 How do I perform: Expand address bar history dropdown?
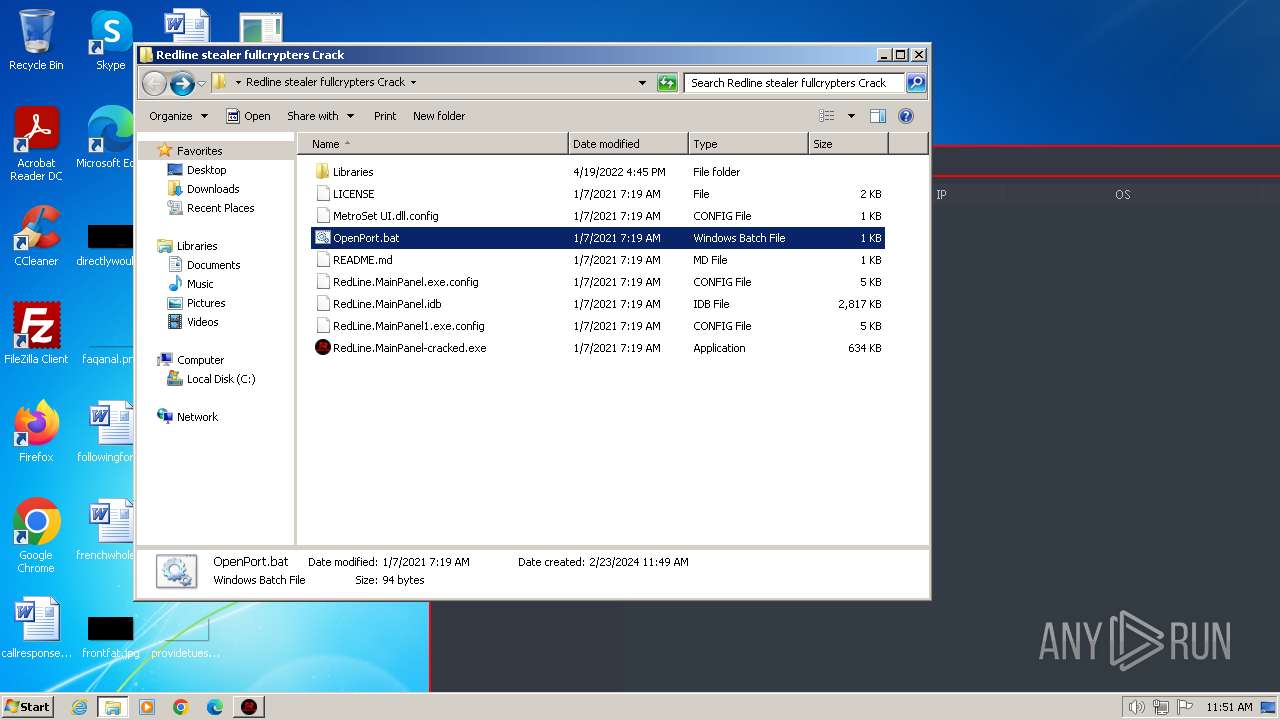pos(642,83)
